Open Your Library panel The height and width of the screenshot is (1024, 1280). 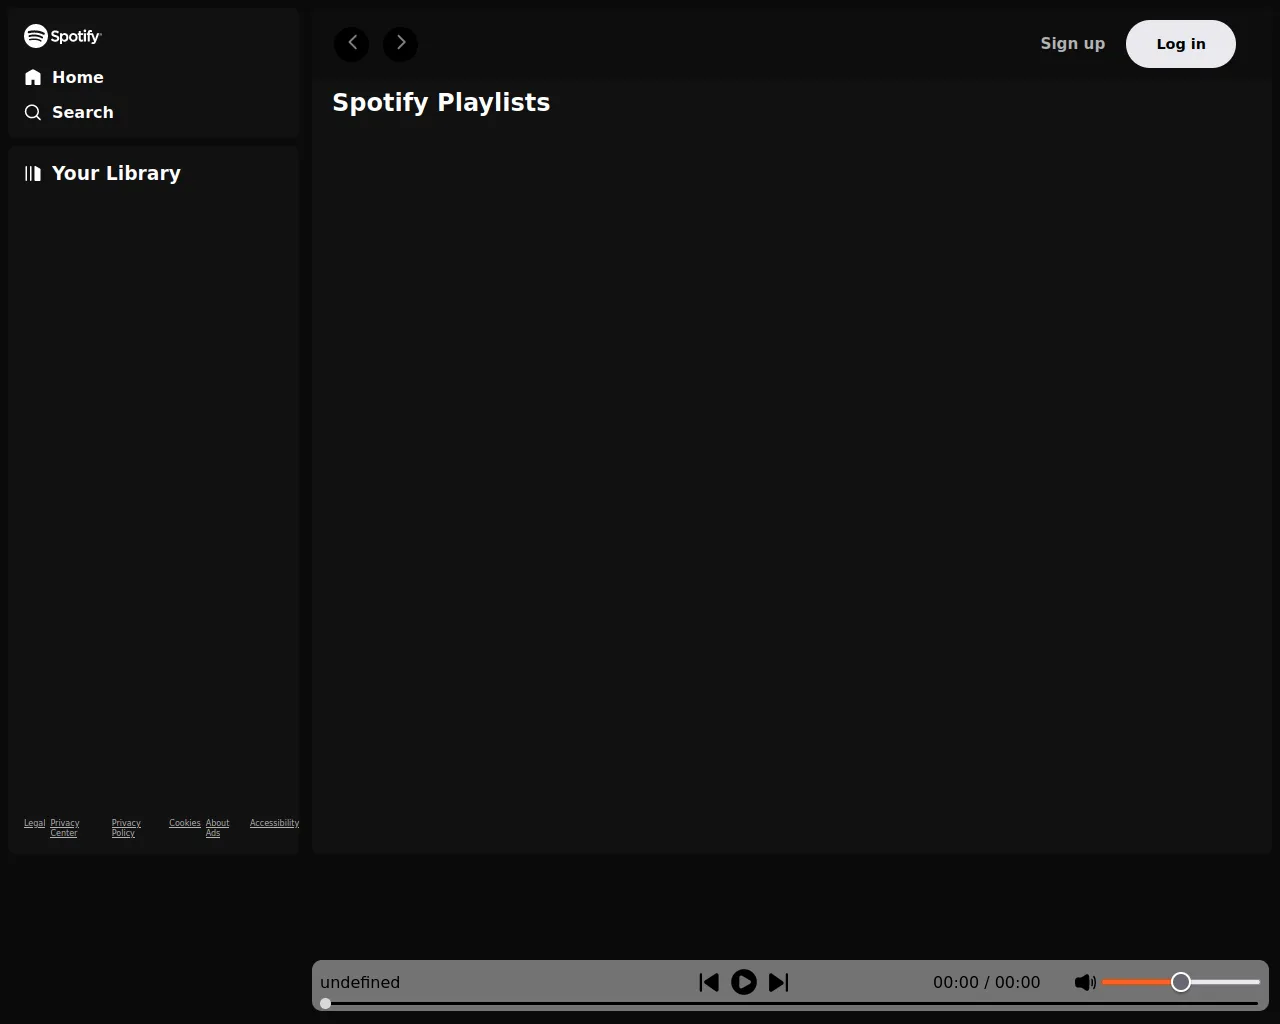(x=103, y=173)
